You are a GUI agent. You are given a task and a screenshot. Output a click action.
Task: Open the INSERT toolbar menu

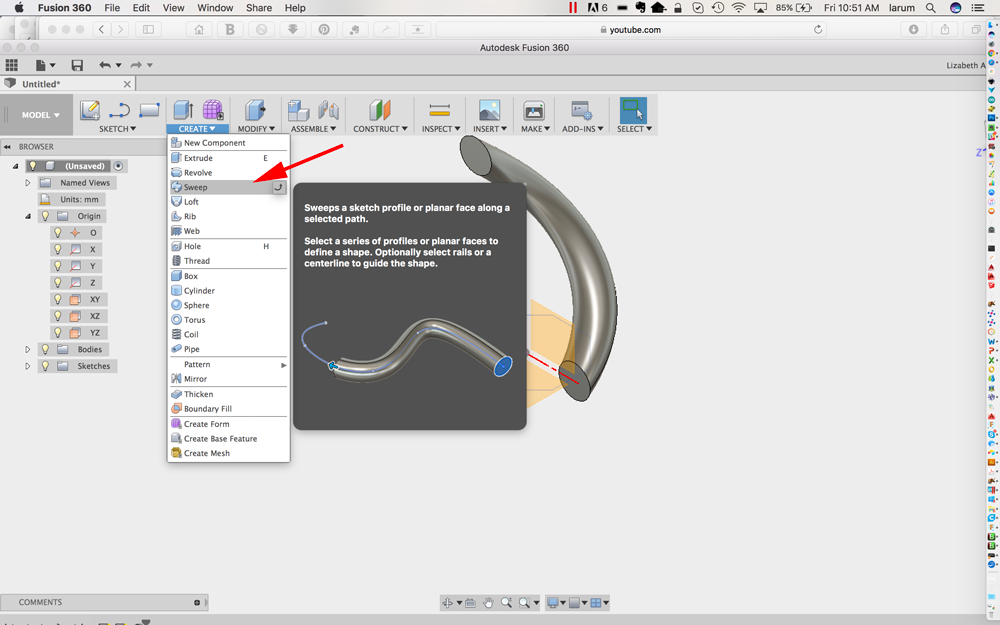point(490,129)
